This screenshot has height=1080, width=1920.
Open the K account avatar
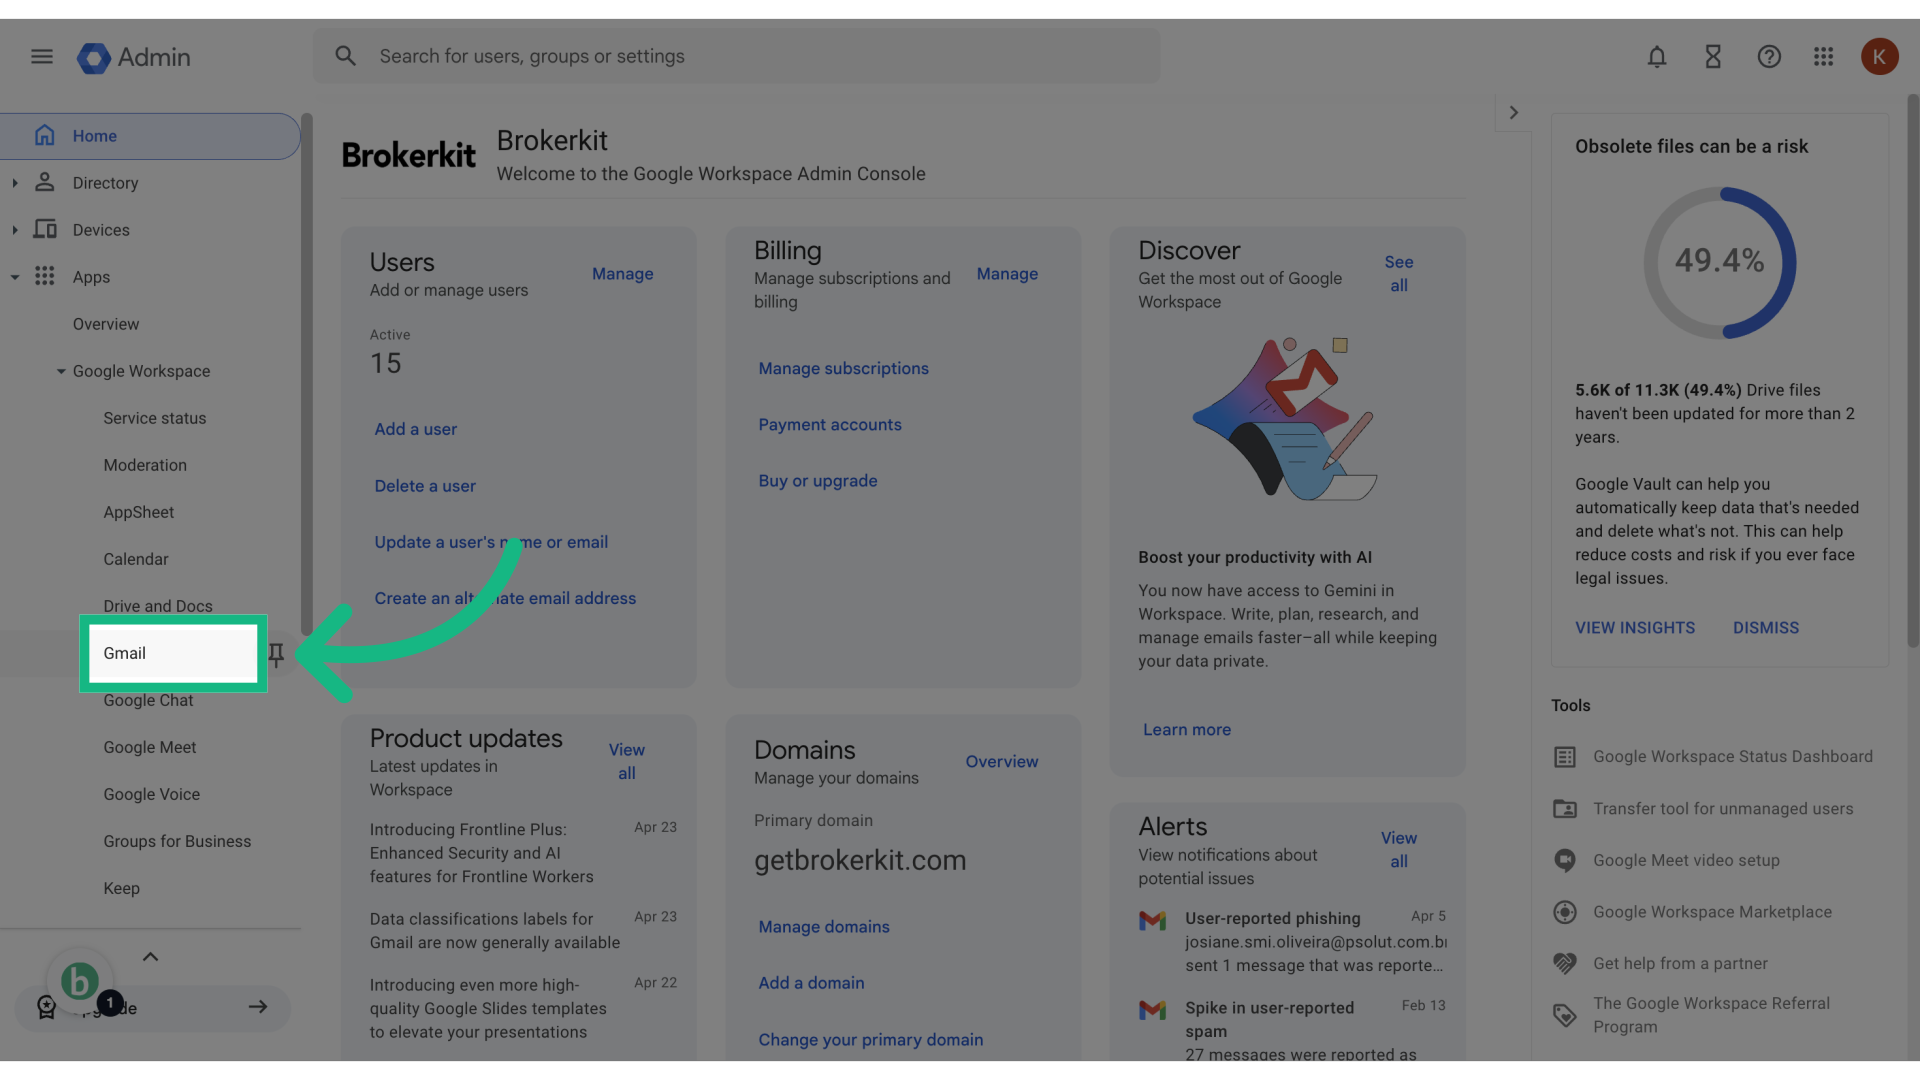click(1880, 57)
